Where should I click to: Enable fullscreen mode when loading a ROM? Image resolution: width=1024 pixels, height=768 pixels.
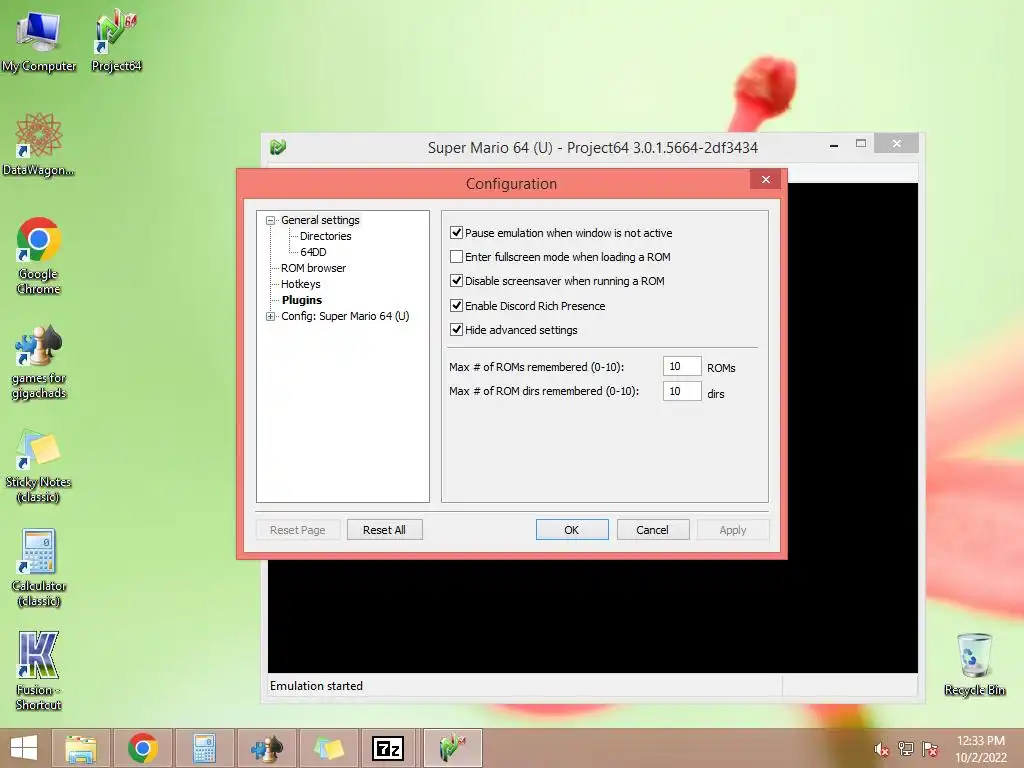(456, 257)
